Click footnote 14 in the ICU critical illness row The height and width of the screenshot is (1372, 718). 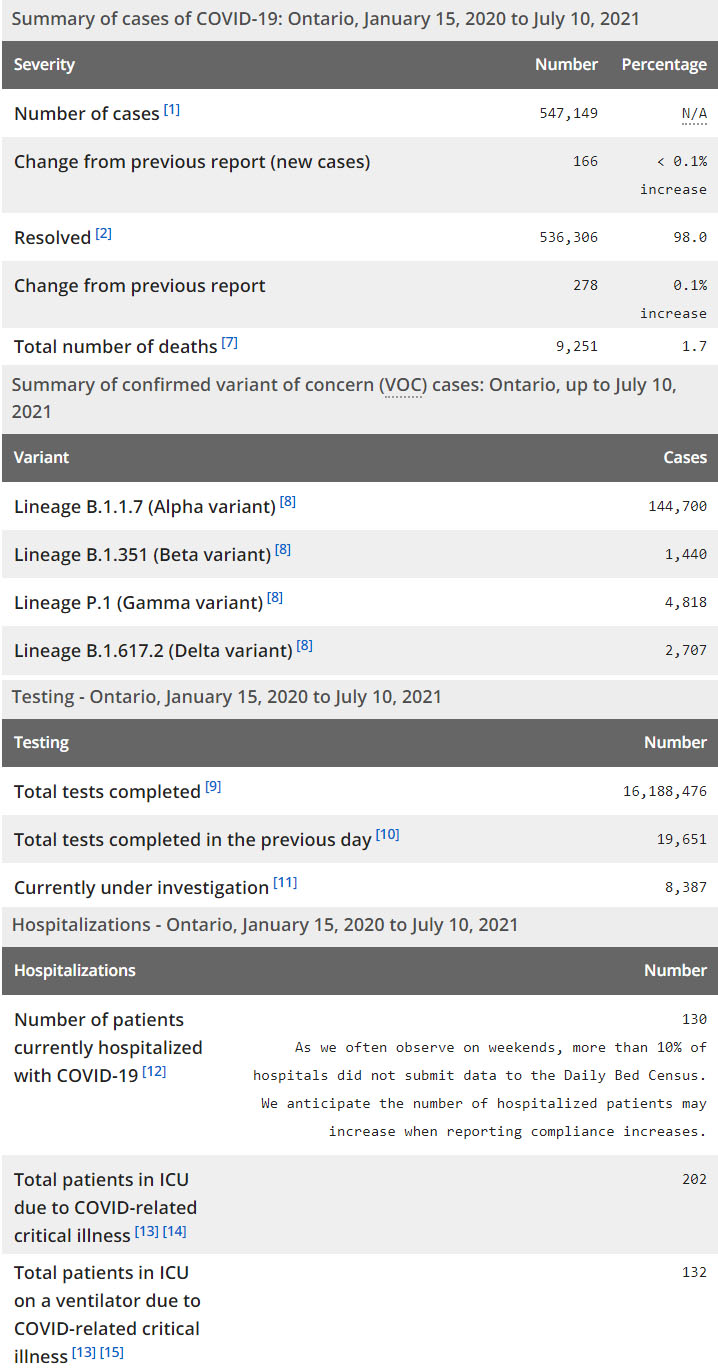pos(175,1231)
